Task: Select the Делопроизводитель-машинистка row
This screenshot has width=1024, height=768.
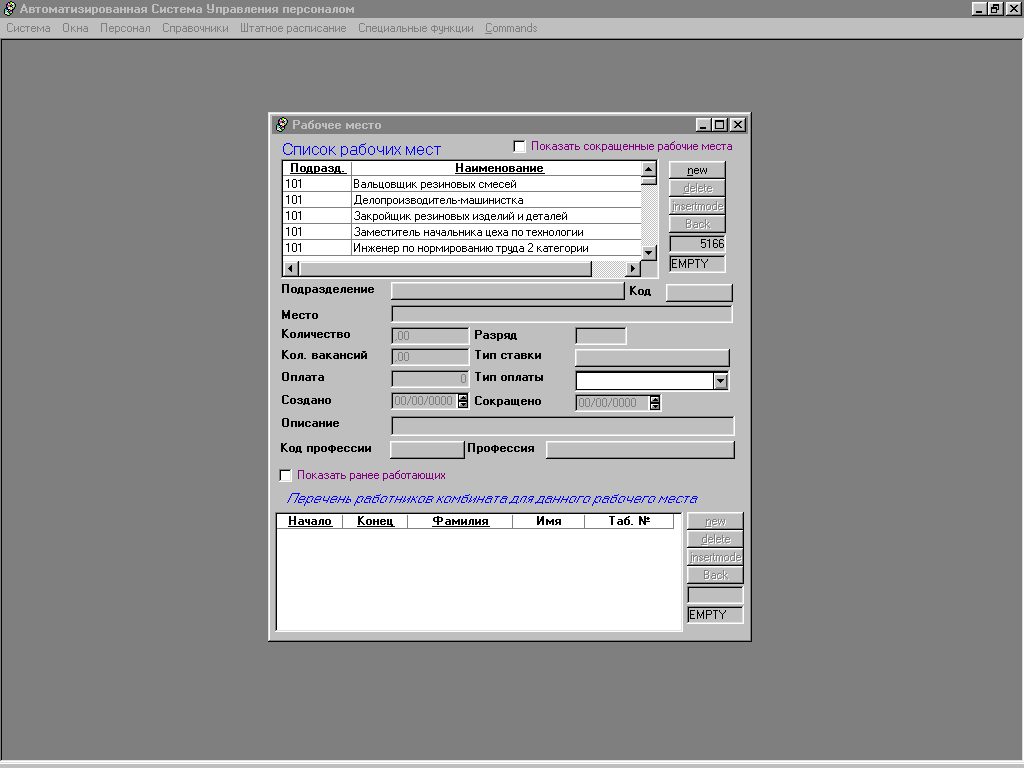Action: (x=438, y=200)
